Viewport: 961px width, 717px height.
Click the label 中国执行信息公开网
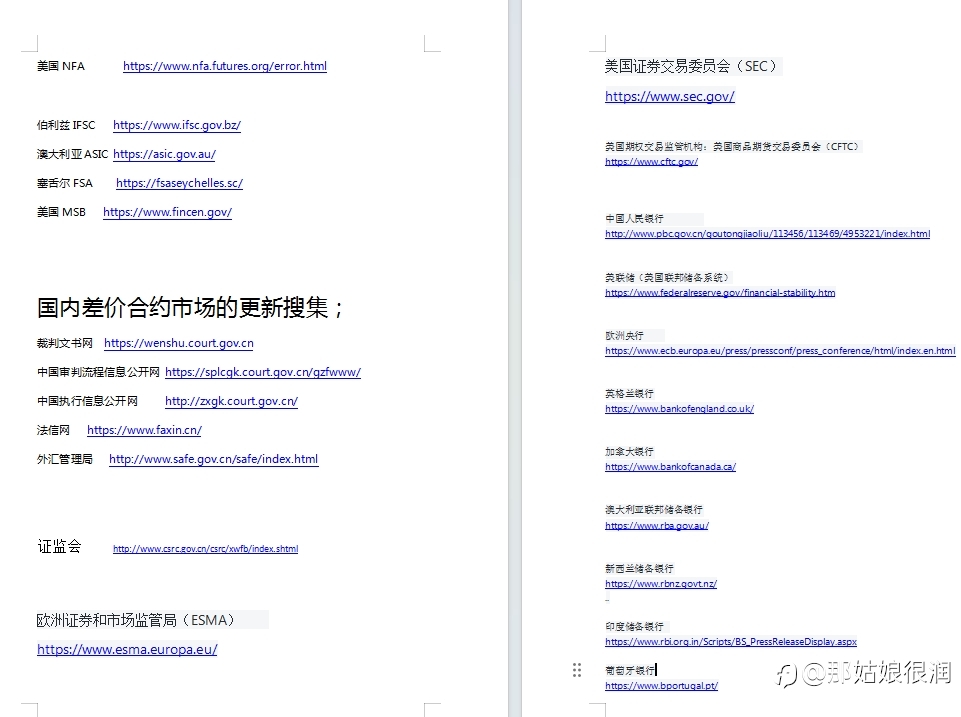pyautogui.click(x=88, y=401)
